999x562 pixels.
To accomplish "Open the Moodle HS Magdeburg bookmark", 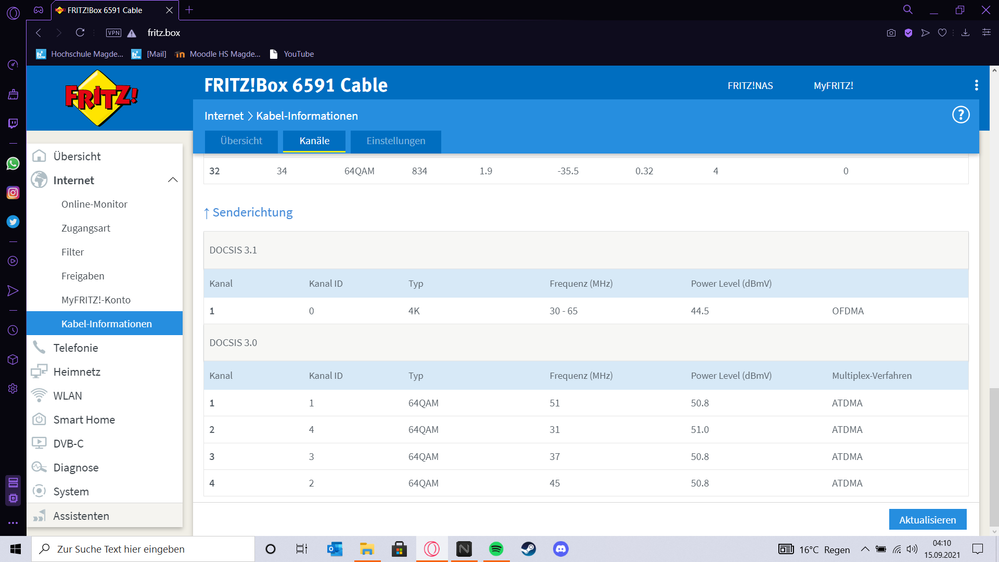I will (x=218, y=54).
